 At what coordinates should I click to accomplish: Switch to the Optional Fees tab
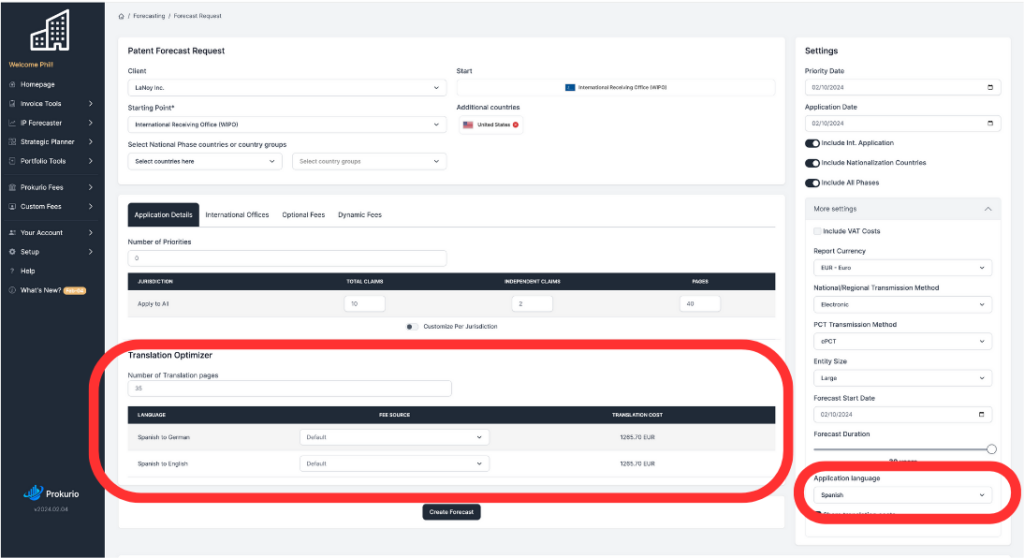(x=303, y=215)
